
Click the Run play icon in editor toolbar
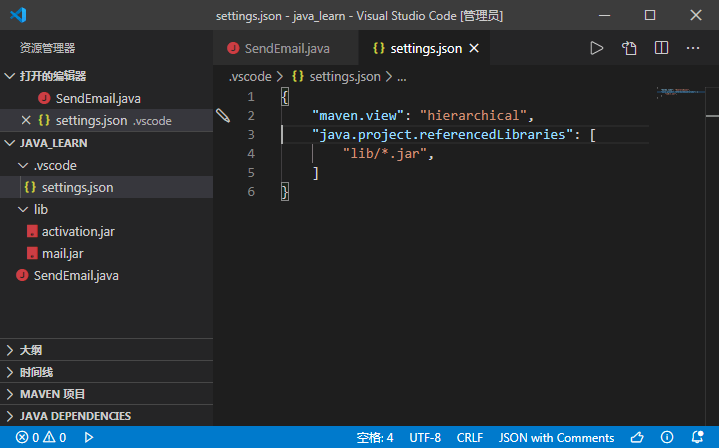pos(597,48)
